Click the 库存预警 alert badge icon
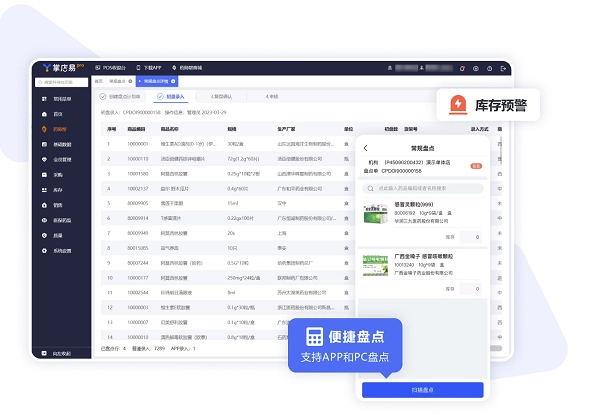 pyautogui.click(x=458, y=104)
